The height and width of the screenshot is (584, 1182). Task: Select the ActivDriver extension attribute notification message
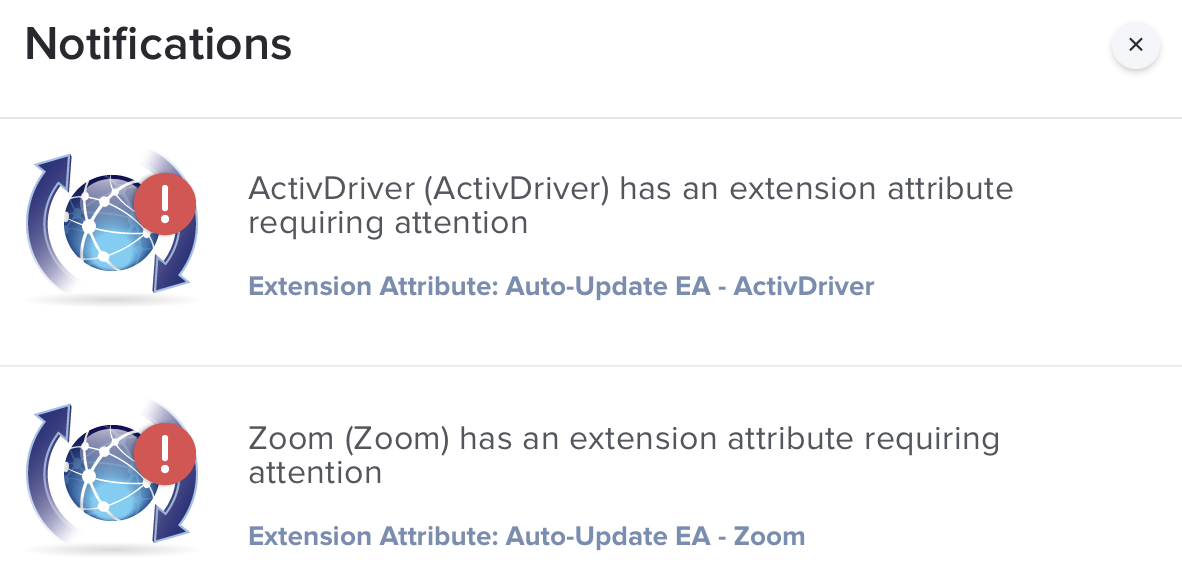[630, 205]
